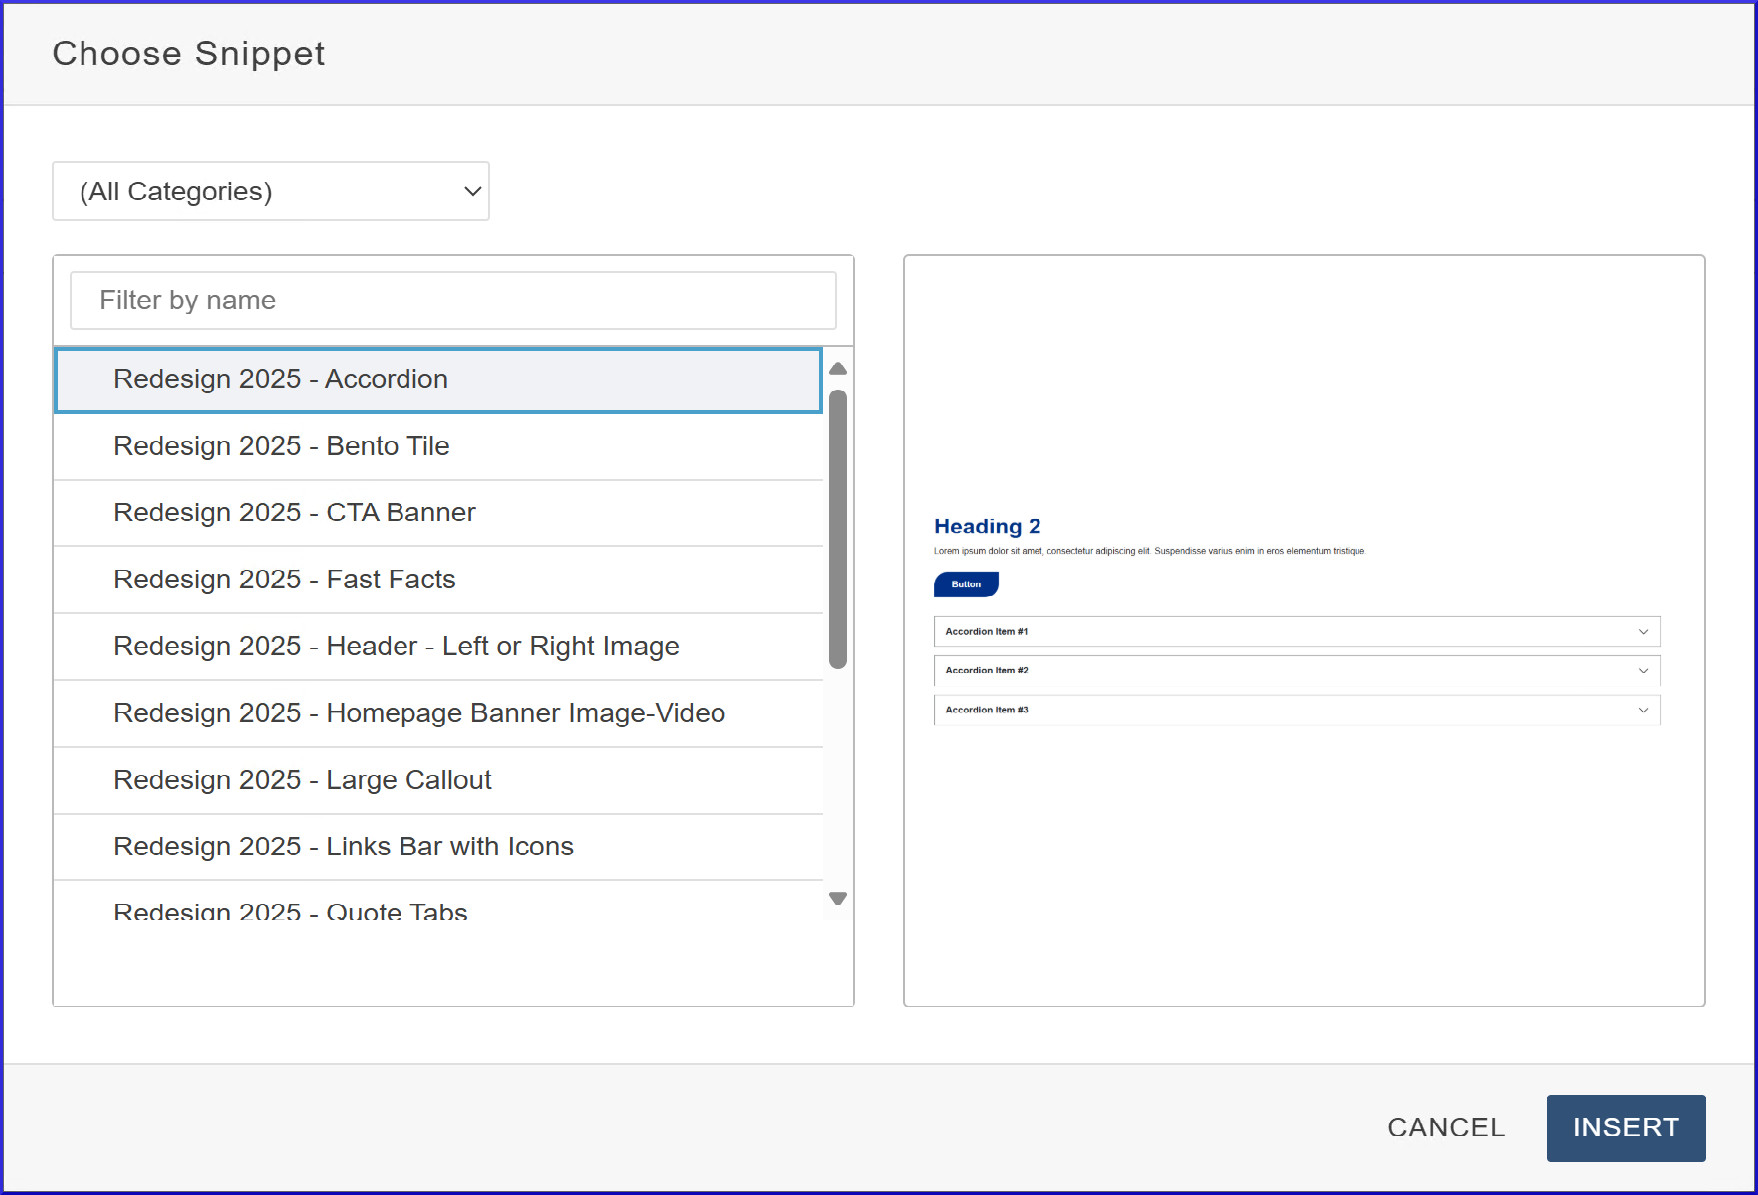Open the All Categories dropdown
Viewport: 1758px width, 1195px height.
pyautogui.click(x=270, y=191)
